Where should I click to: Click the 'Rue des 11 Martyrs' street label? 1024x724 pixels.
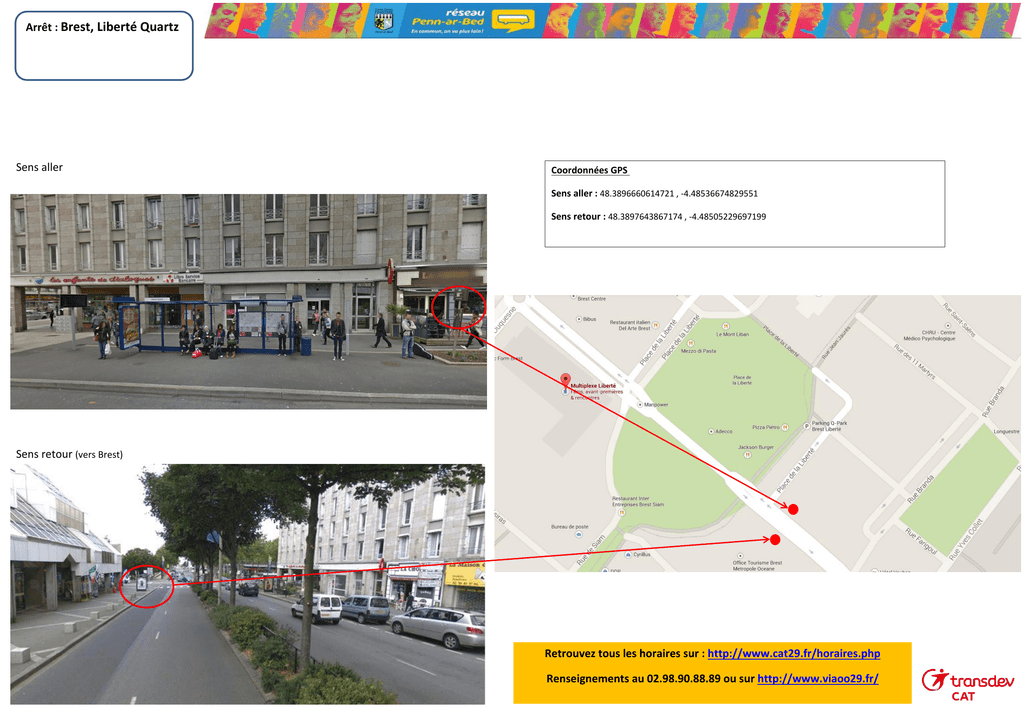[x=914, y=360]
